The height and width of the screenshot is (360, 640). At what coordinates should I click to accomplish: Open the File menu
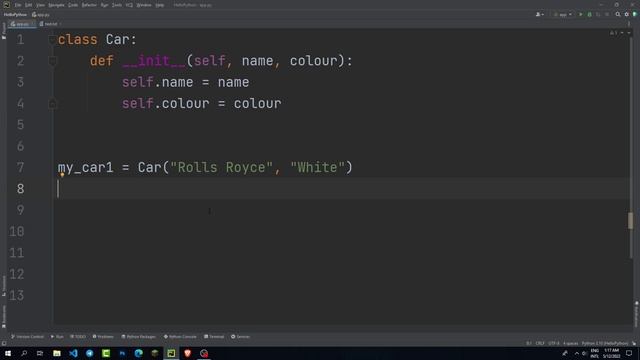point(18,5)
